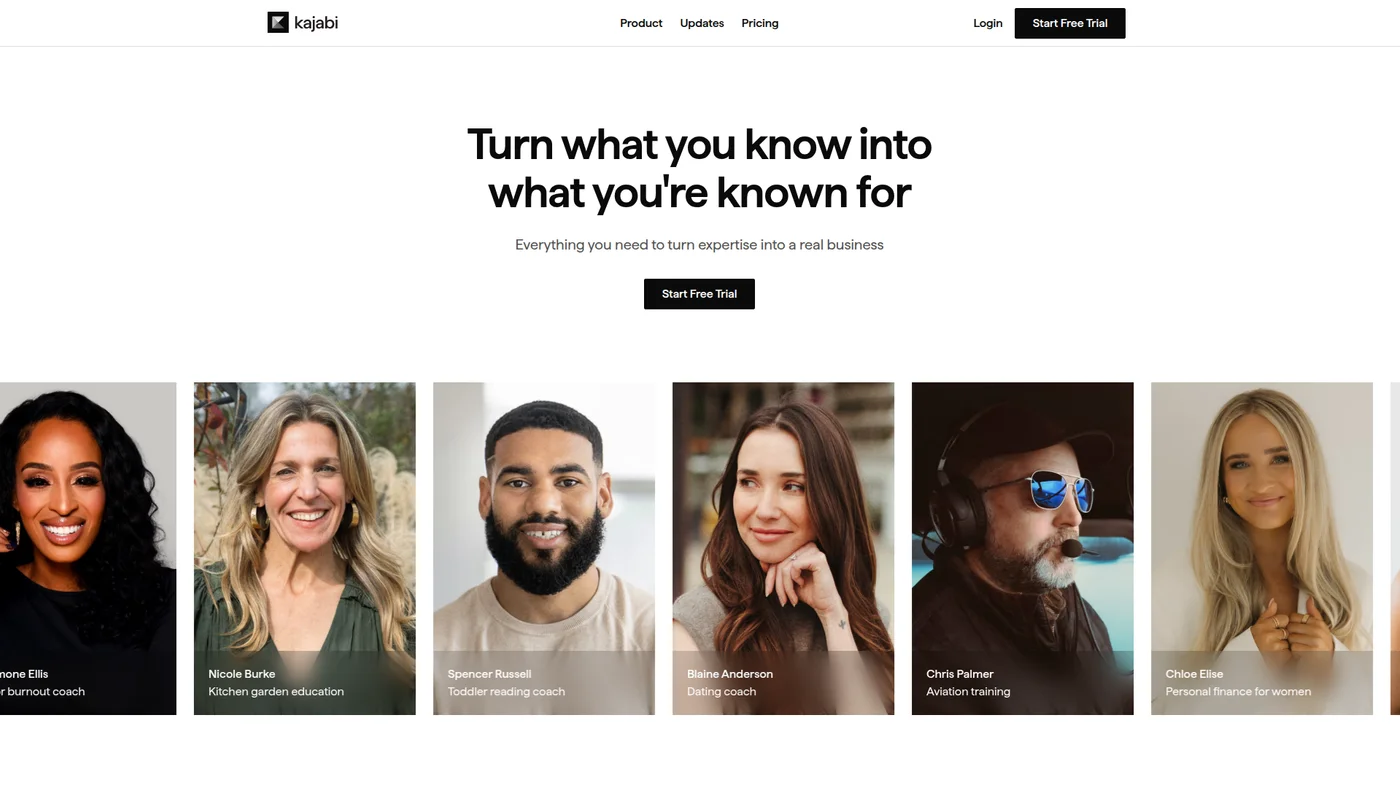Click the Kajabi logo icon
The image size is (1400, 788).
[x=278, y=22]
